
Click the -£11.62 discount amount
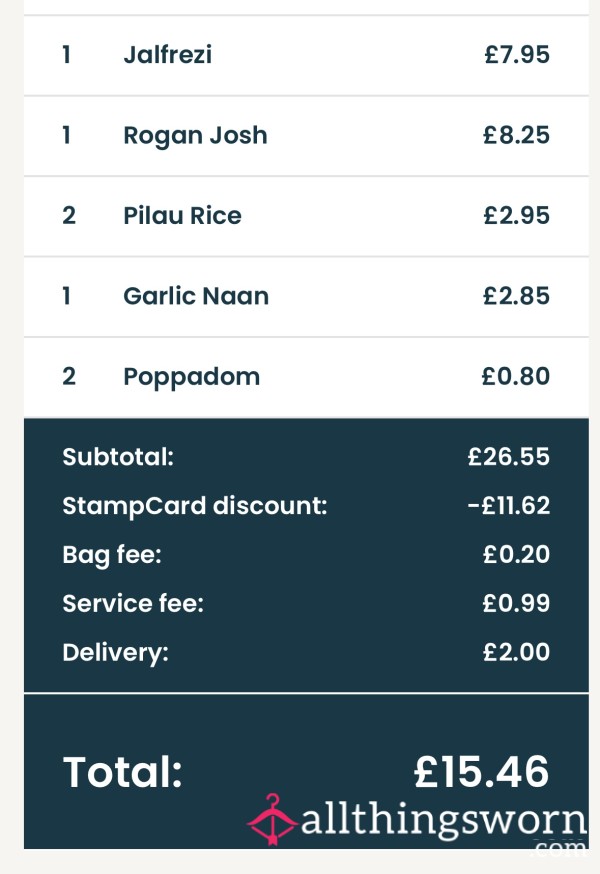click(x=509, y=506)
